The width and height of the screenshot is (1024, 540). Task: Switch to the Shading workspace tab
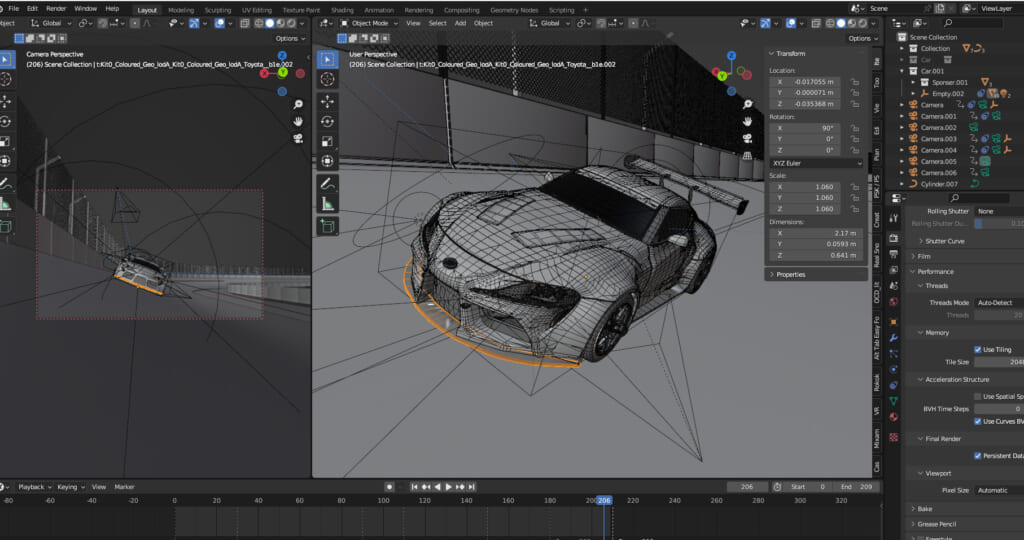point(342,10)
